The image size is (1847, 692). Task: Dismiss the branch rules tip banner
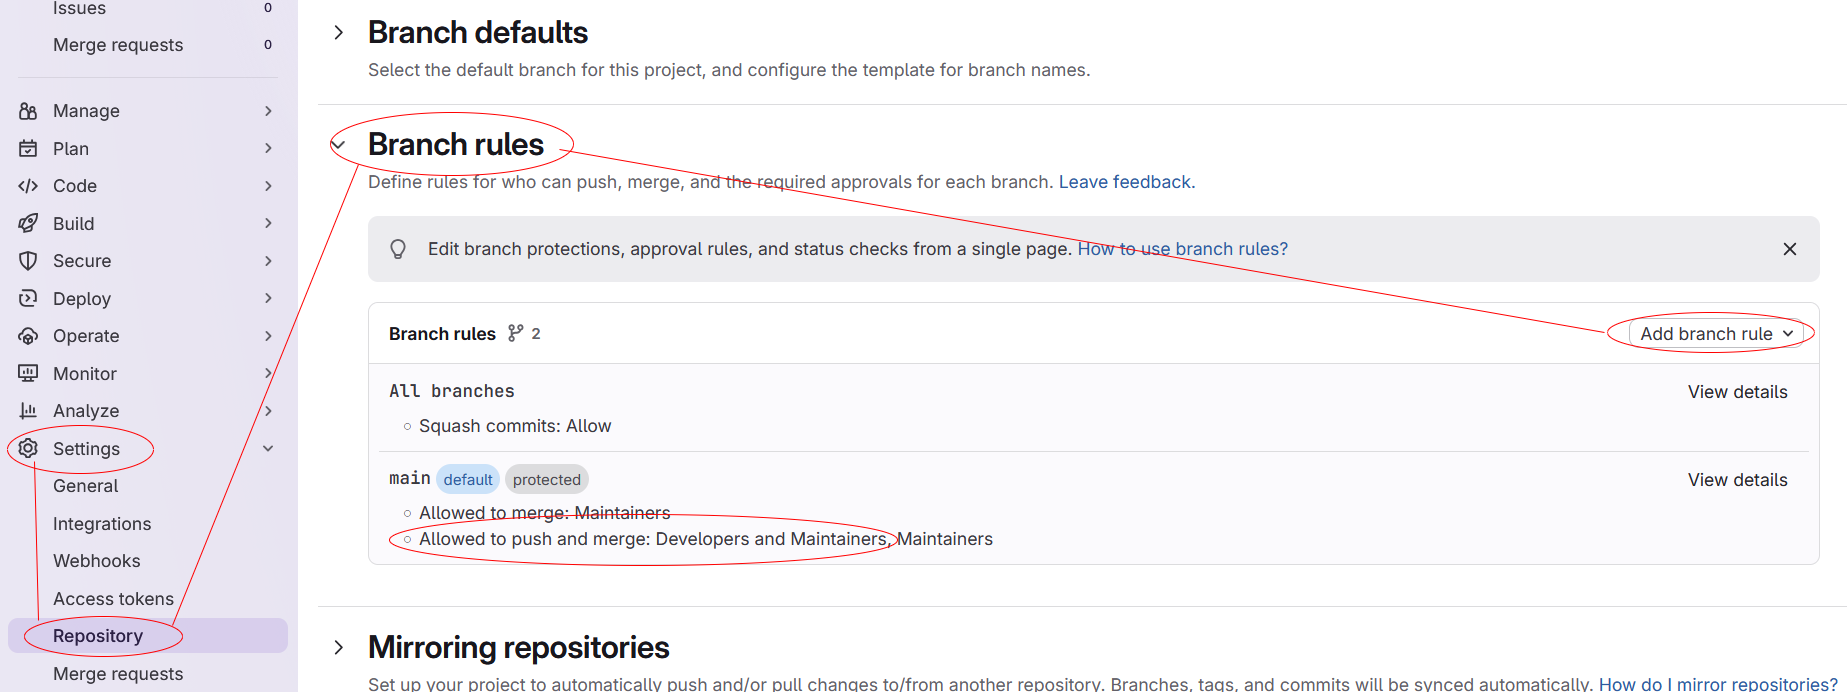1789,249
